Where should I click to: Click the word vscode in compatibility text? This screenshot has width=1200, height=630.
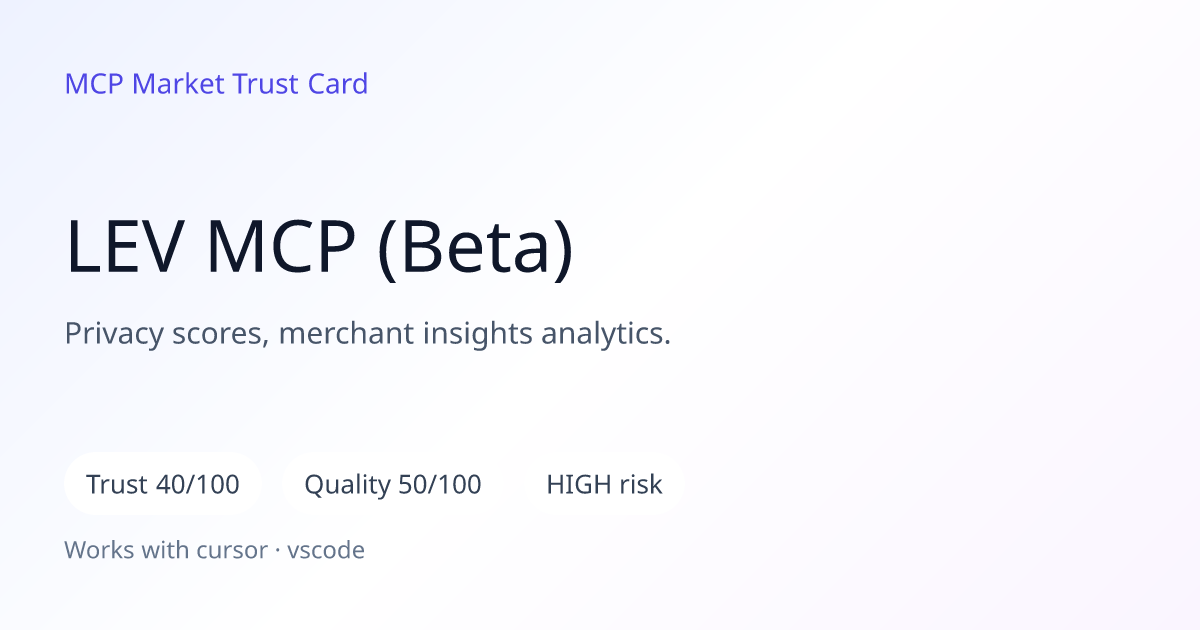click(x=326, y=549)
